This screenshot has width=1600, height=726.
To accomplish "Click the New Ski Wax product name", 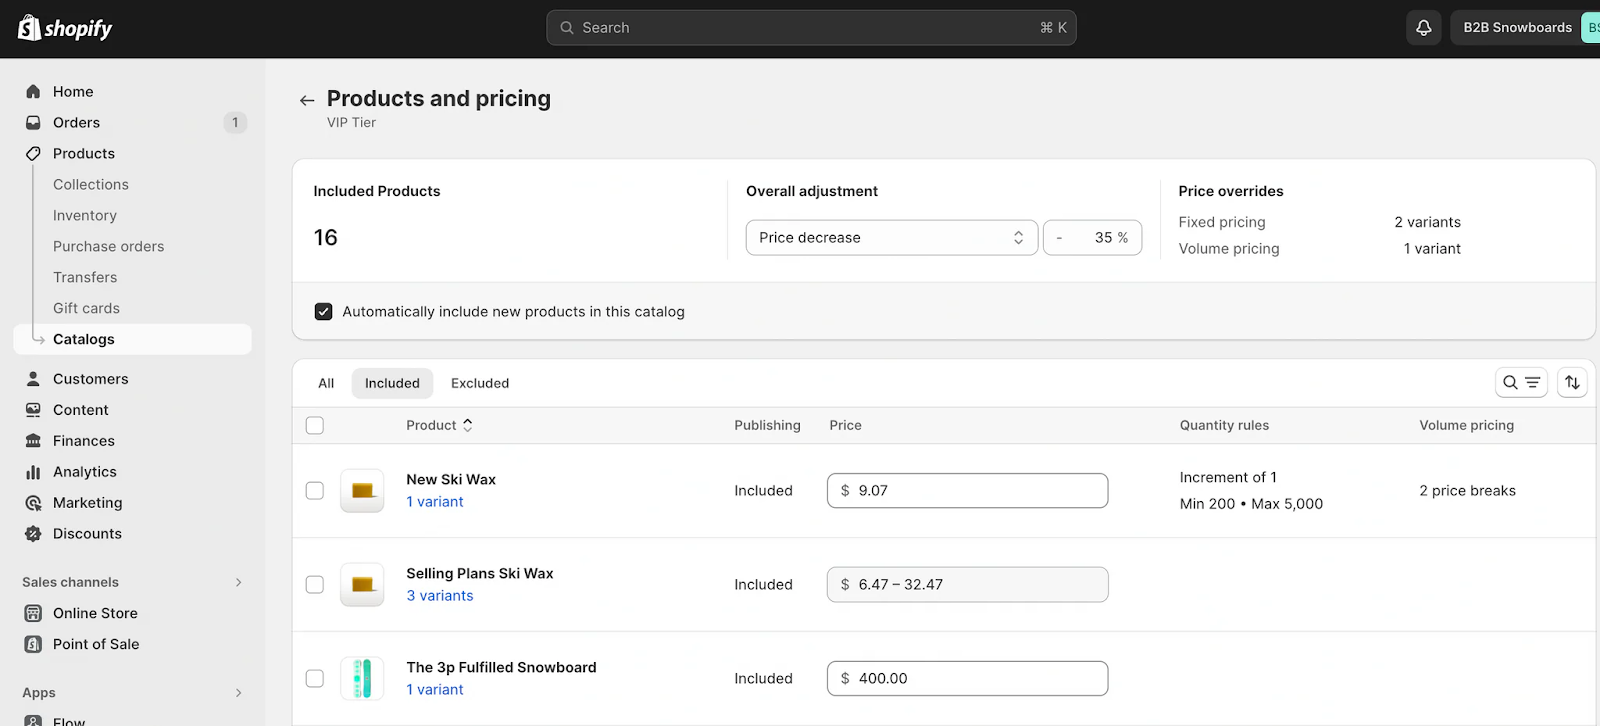I will 451,480.
